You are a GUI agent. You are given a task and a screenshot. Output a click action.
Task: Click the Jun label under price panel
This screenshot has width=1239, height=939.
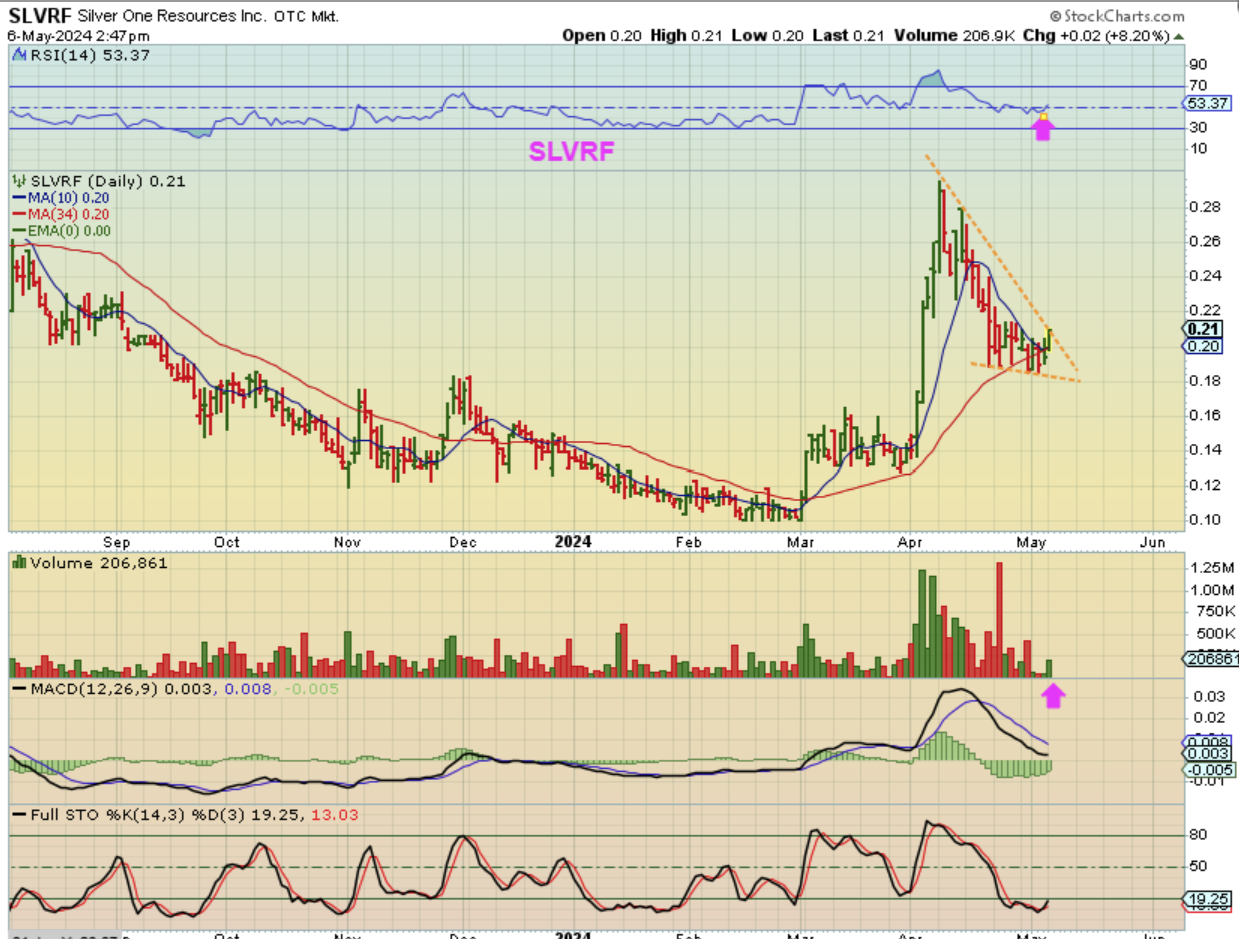(x=1153, y=542)
